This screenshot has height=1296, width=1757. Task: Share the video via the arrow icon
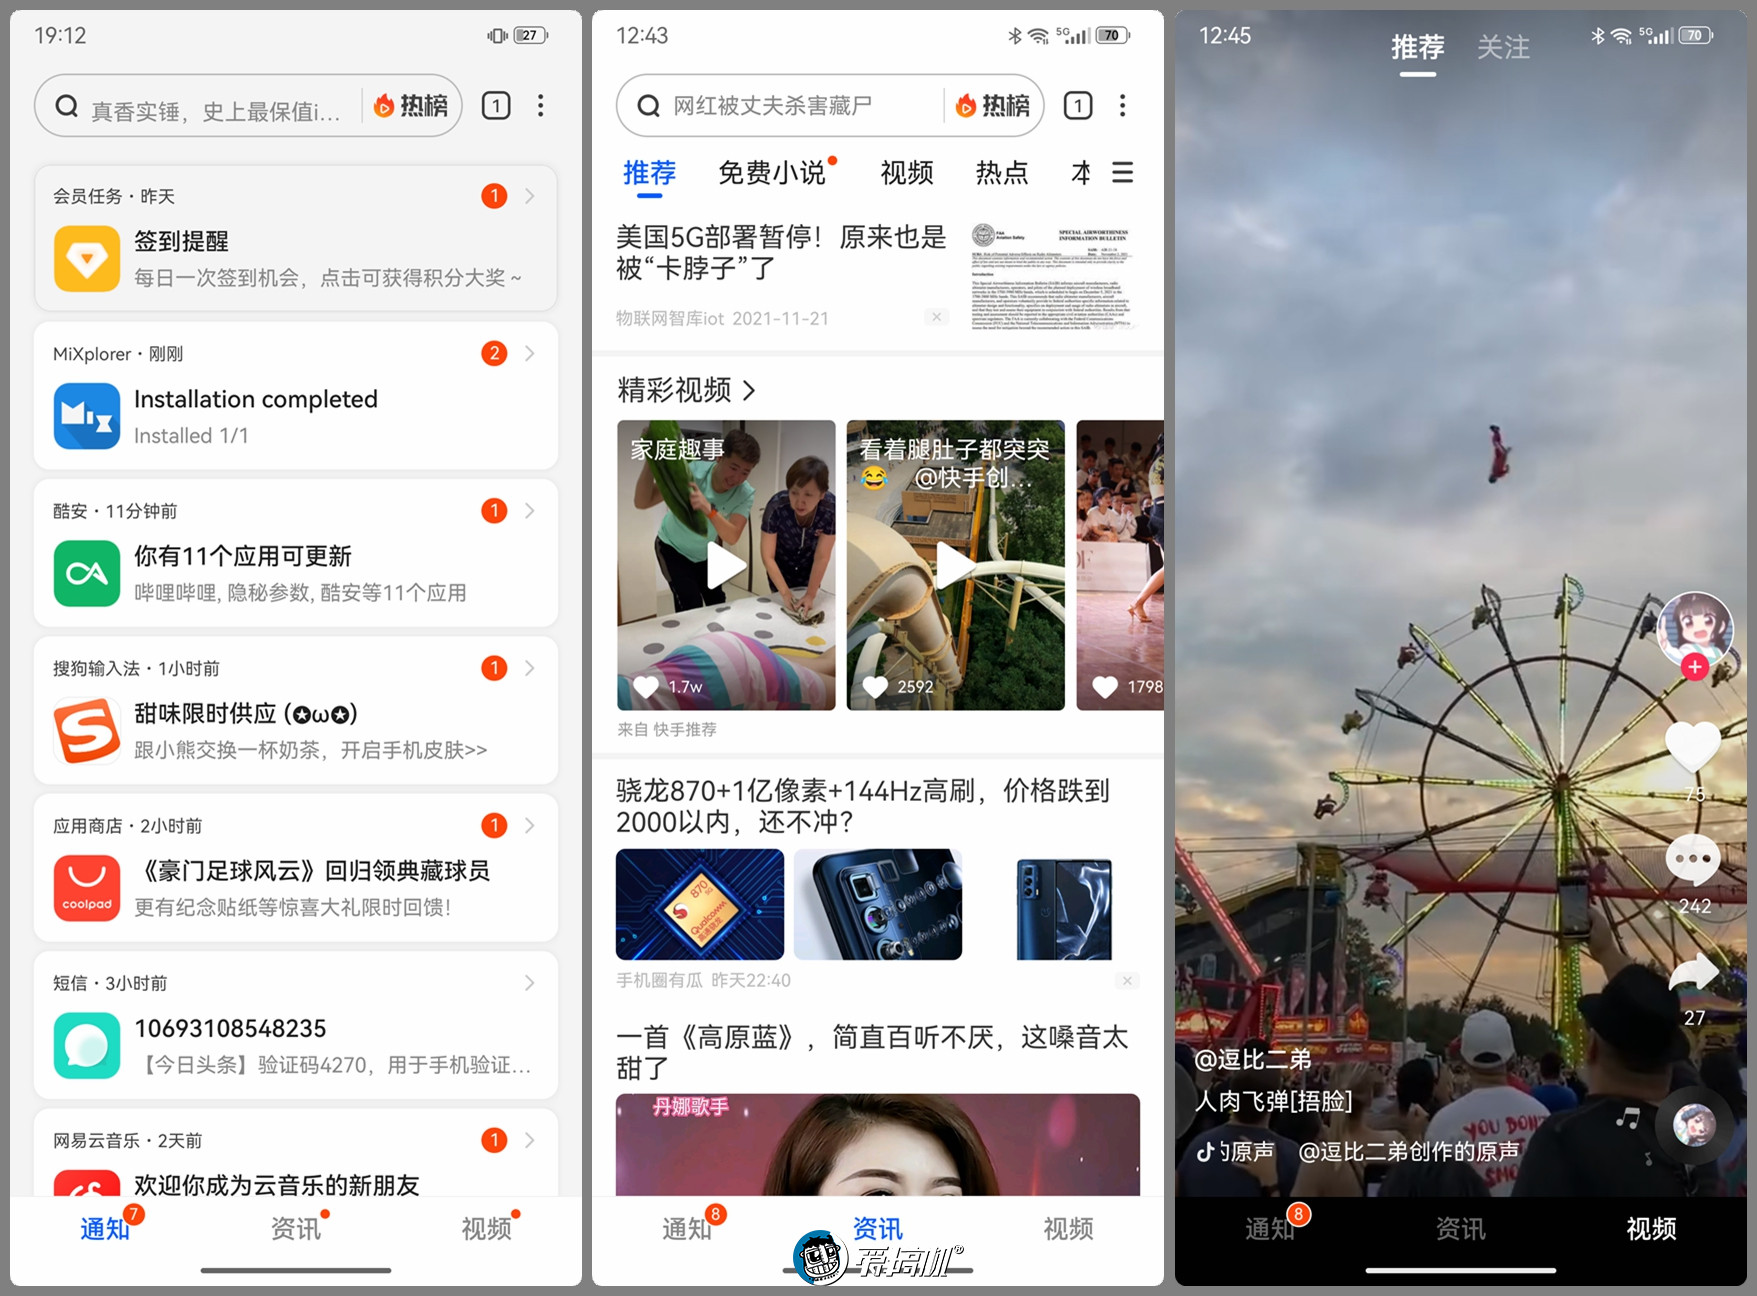(1693, 970)
